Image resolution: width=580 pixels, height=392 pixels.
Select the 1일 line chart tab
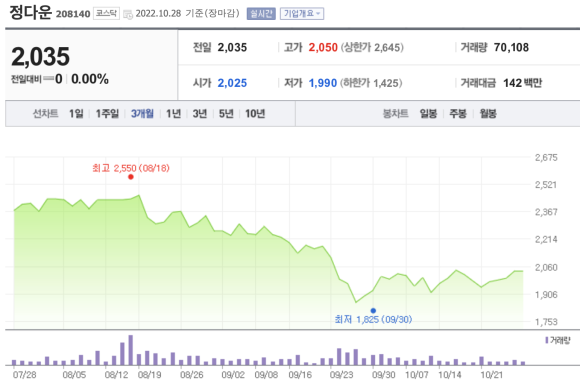point(76,114)
